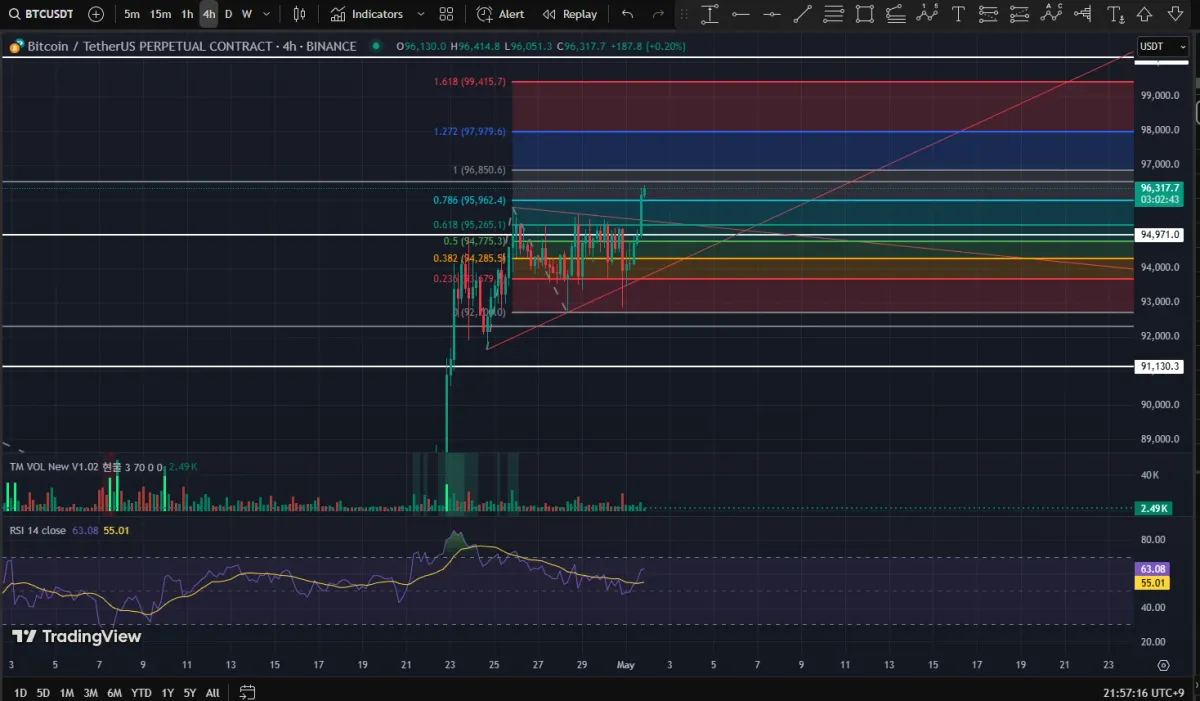Click the add symbol plus icon
Viewport: 1200px width, 701px height.
[x=96, y=14]
